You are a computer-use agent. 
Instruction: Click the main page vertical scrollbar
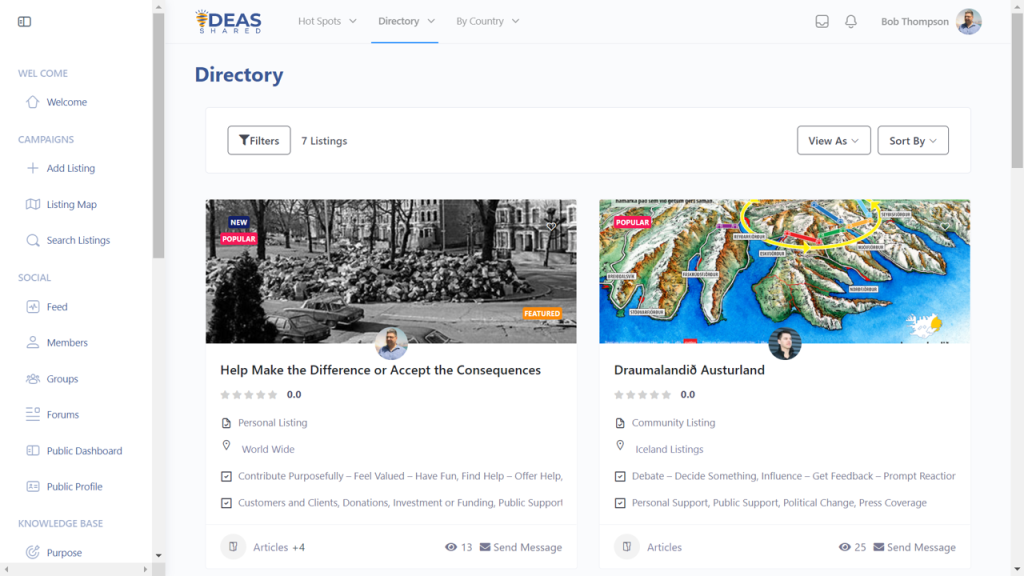pyautogui.click(x=1017, y=91)
